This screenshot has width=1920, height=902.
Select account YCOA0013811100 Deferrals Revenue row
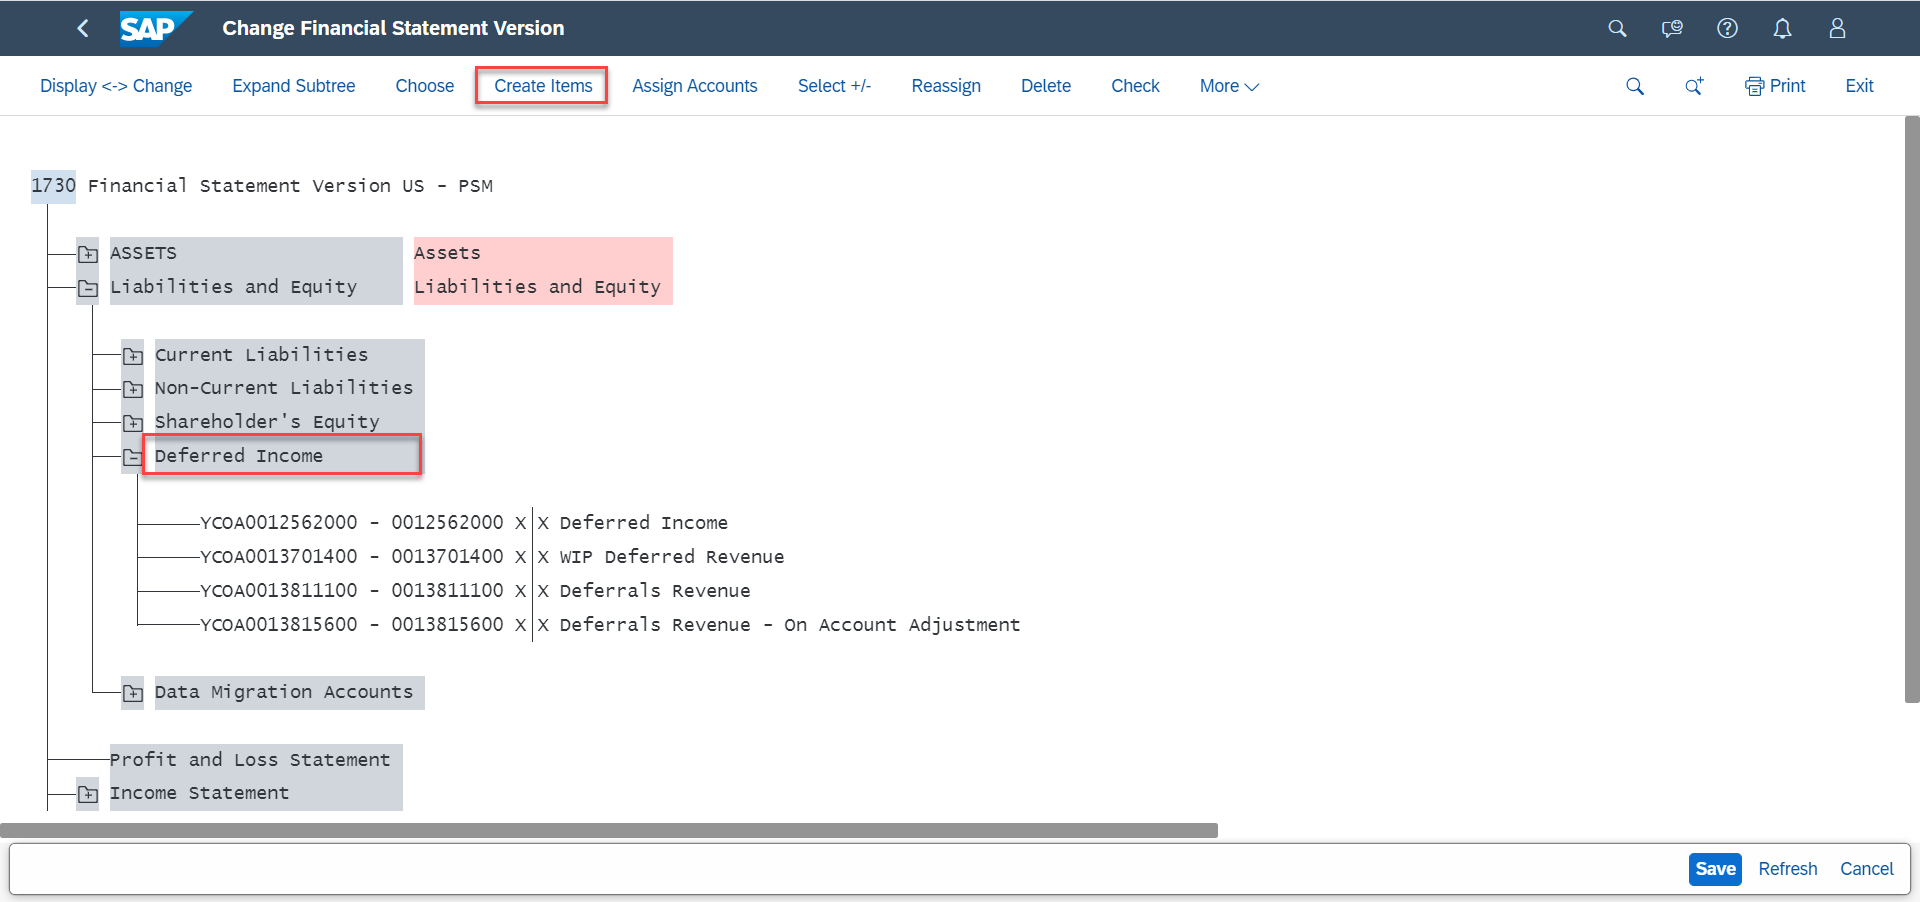tap(475, 591)
